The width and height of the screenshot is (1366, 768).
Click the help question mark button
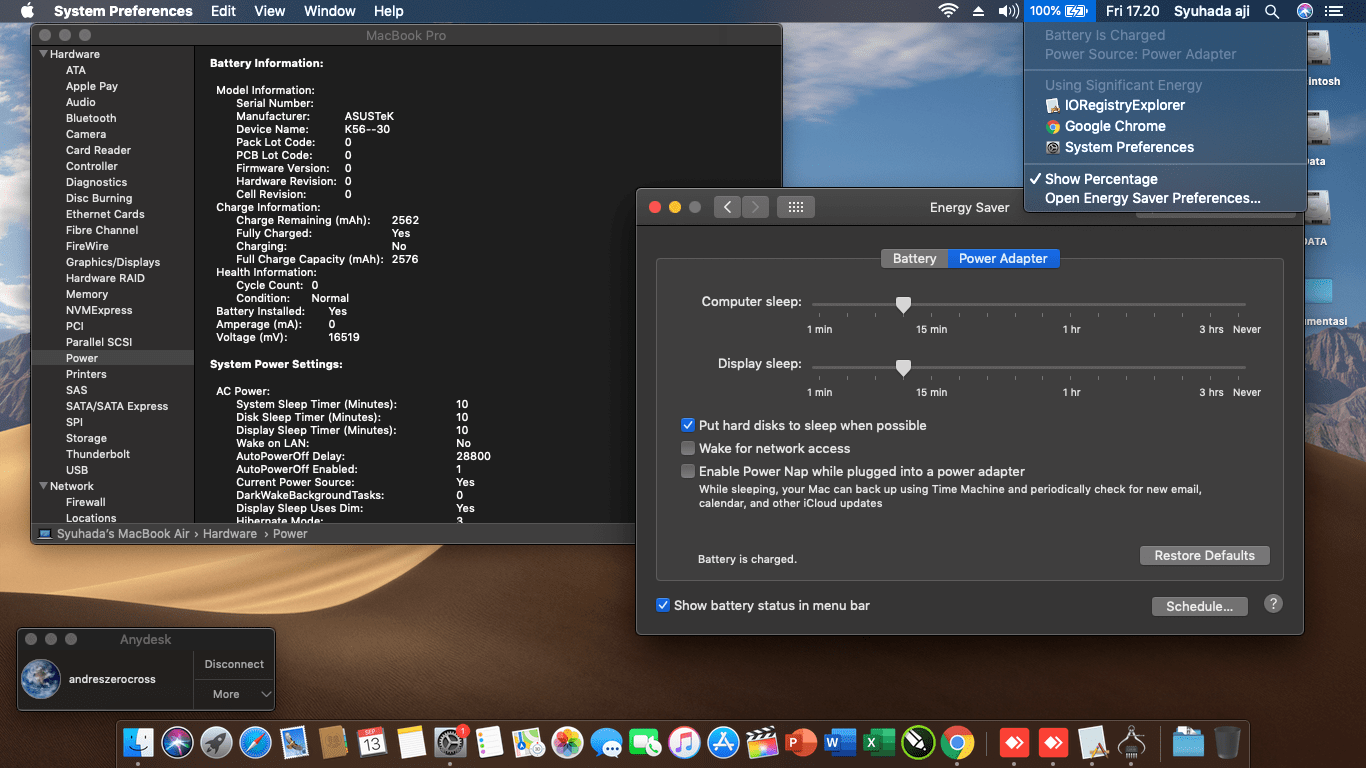(1273, 604)
